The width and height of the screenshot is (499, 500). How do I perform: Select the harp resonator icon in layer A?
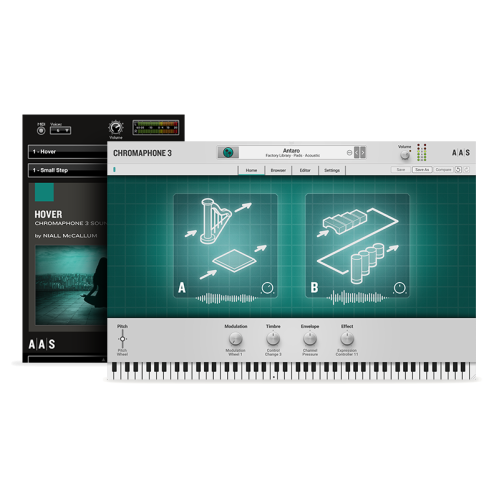click(216, 221)
